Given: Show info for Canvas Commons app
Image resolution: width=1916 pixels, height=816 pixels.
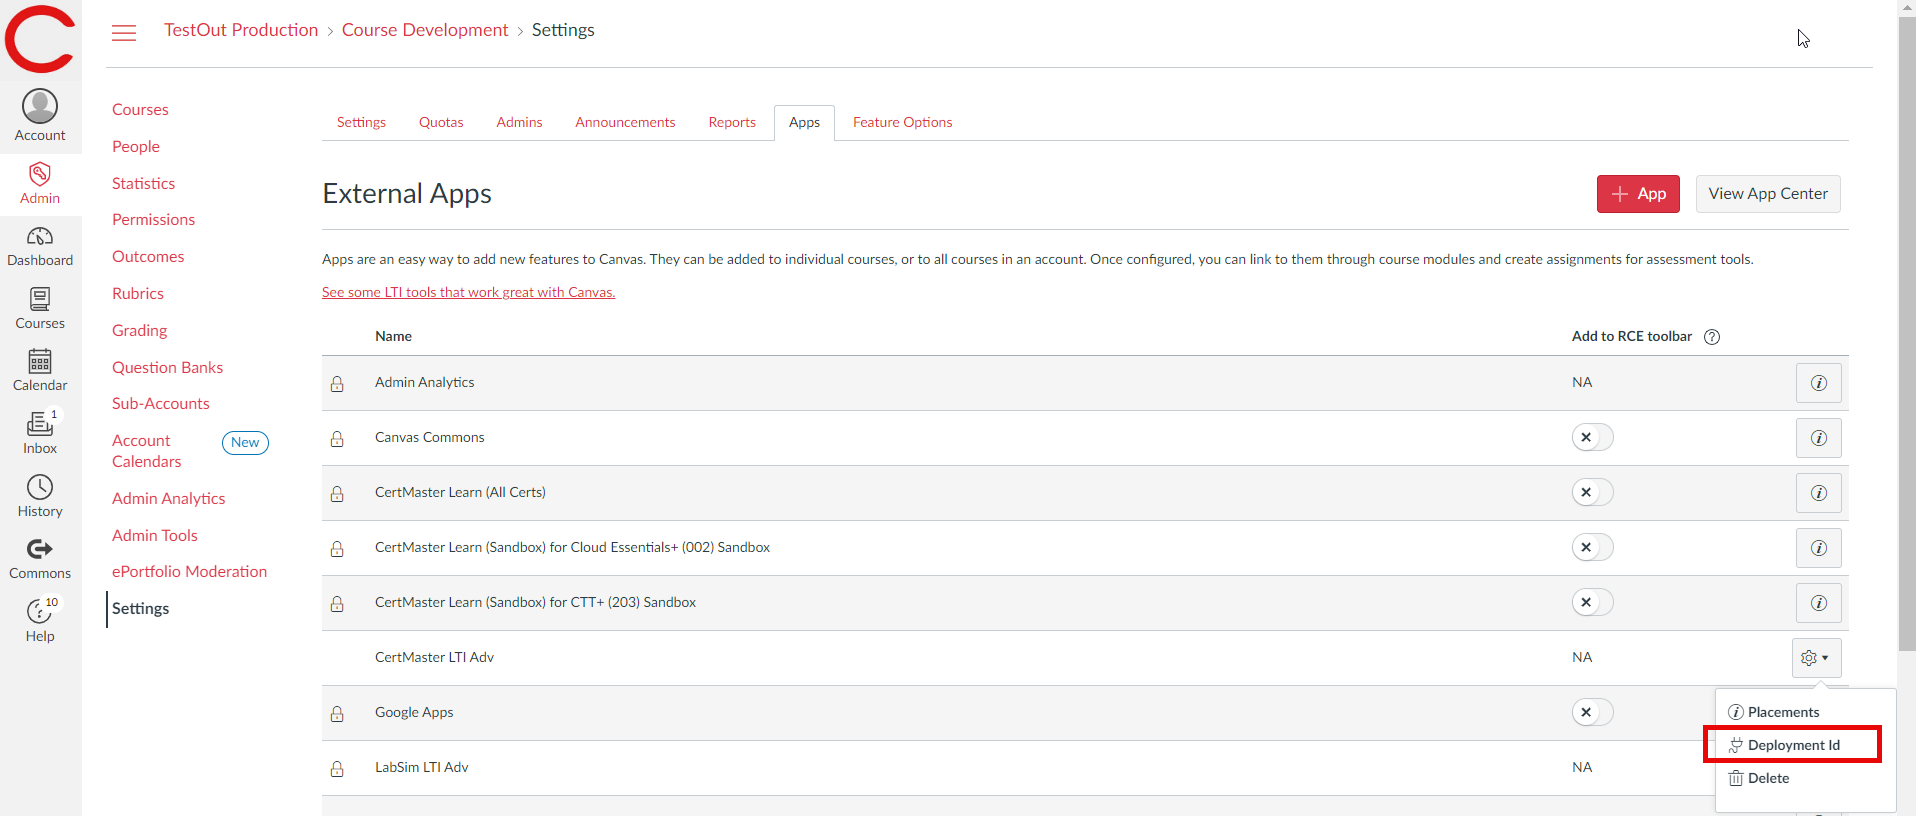Looking at the screenshot, I should pyautogui.click(x=1818, y=438).
